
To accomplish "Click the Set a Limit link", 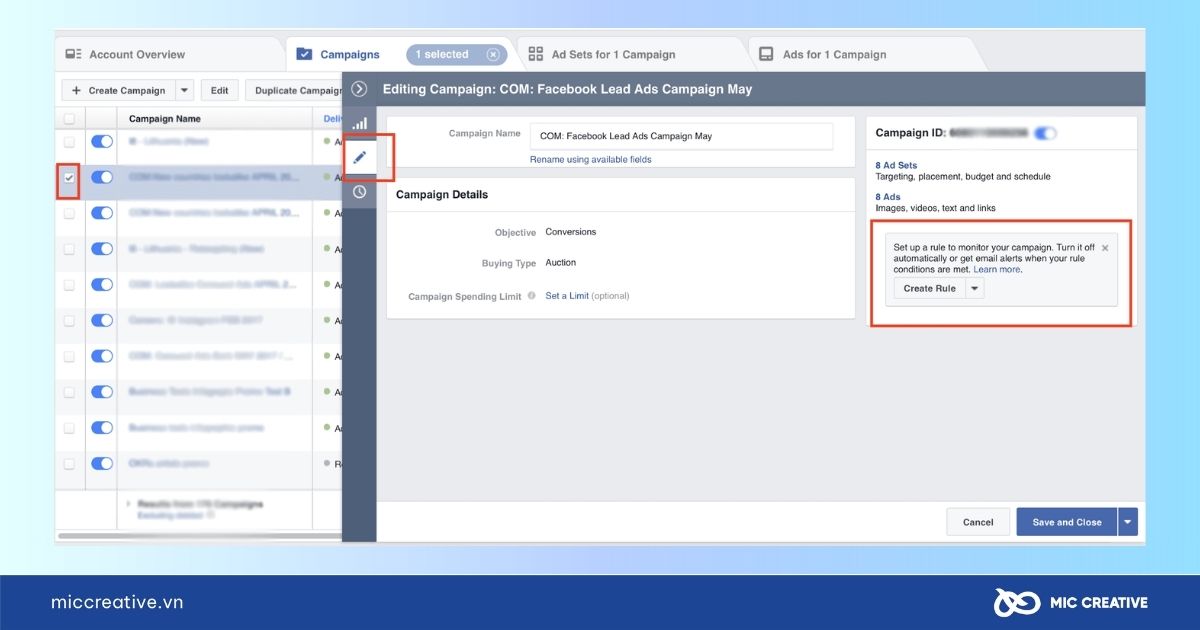I will coord(566,296).
